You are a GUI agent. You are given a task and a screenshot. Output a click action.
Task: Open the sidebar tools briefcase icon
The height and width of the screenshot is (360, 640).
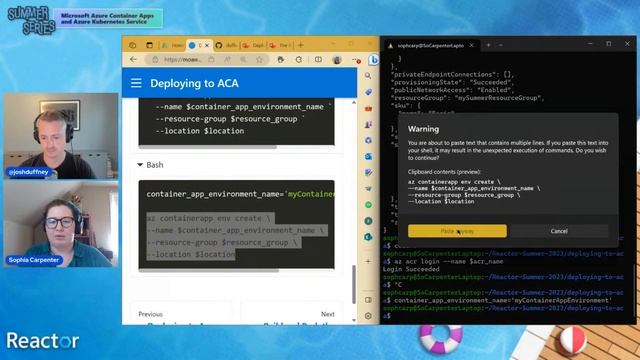coord(368,109)
